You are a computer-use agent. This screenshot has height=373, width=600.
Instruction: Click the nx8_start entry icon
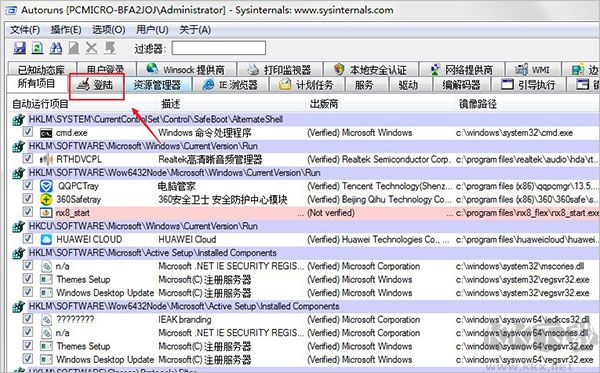click(x=46, y=213)
